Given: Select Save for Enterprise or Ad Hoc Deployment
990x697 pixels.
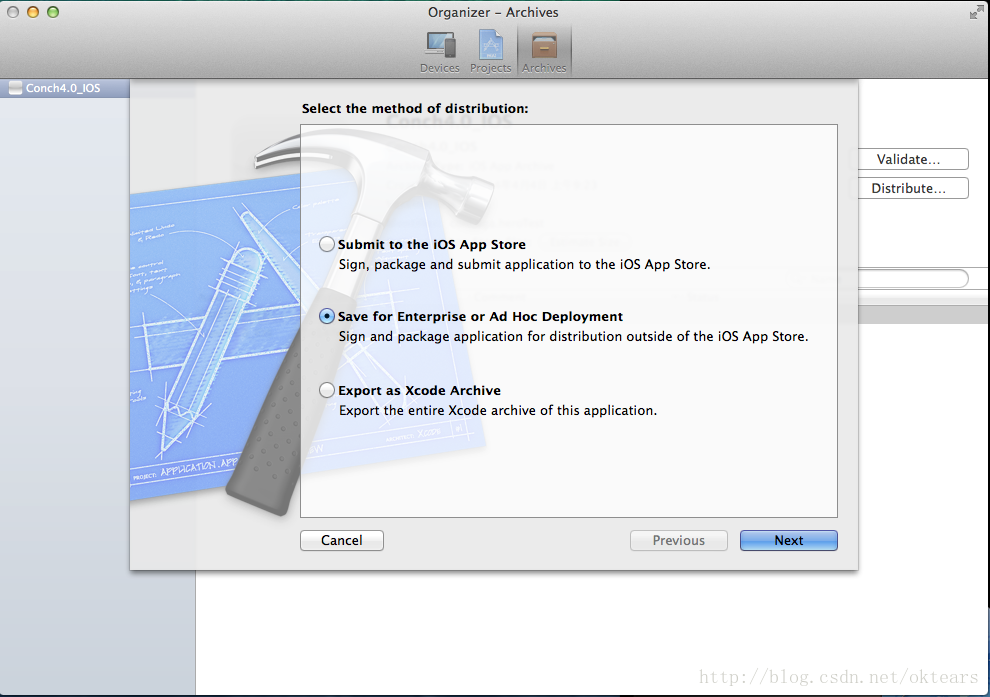Looking at the screenshot, I should 327,316.
